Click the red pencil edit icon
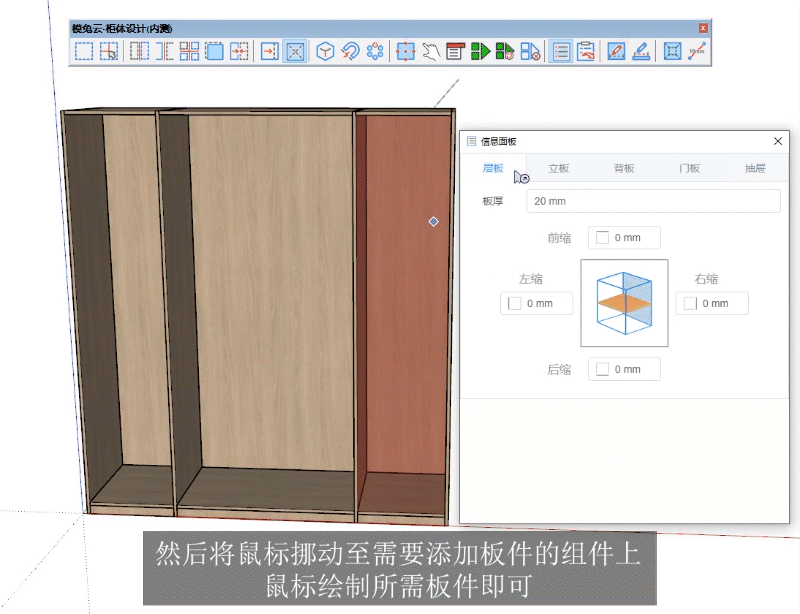The width and height of the screenshot is (800, 614). [617, 51]
